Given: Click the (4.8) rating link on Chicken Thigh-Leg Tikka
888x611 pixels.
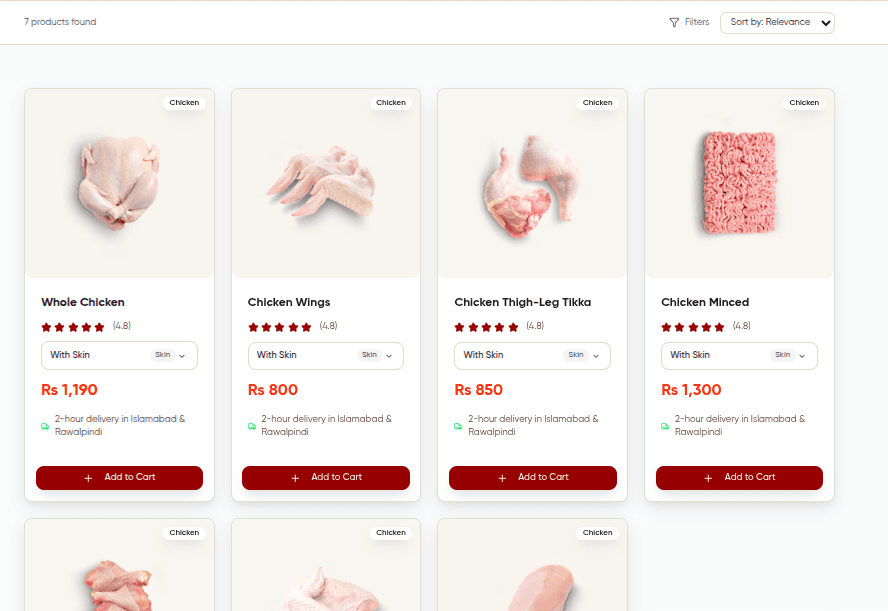Looking at the screenshot, I should 535,326.
